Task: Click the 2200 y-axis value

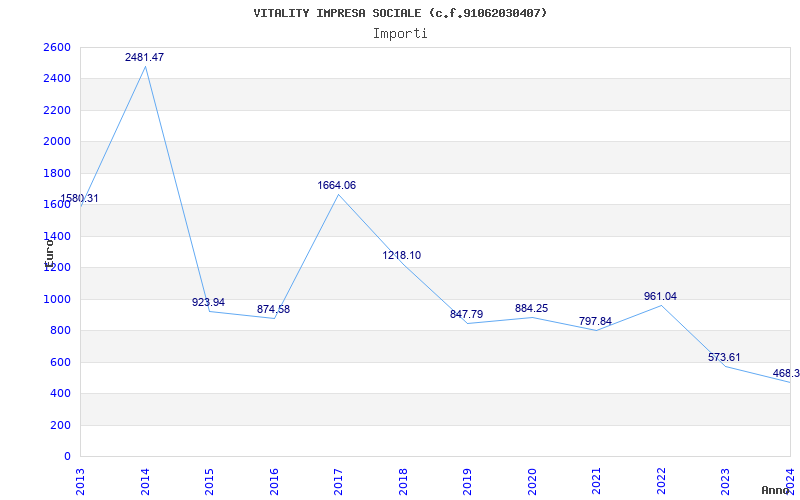Action: point(58,110)
